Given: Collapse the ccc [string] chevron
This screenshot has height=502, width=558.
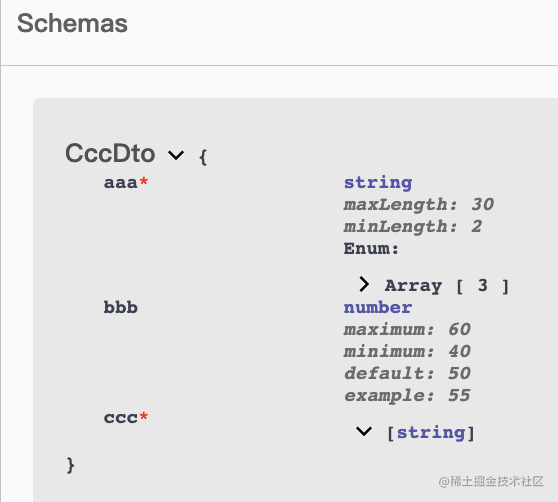Looking at the screenshot, I should pyautogui.click(x=364, y=431).
